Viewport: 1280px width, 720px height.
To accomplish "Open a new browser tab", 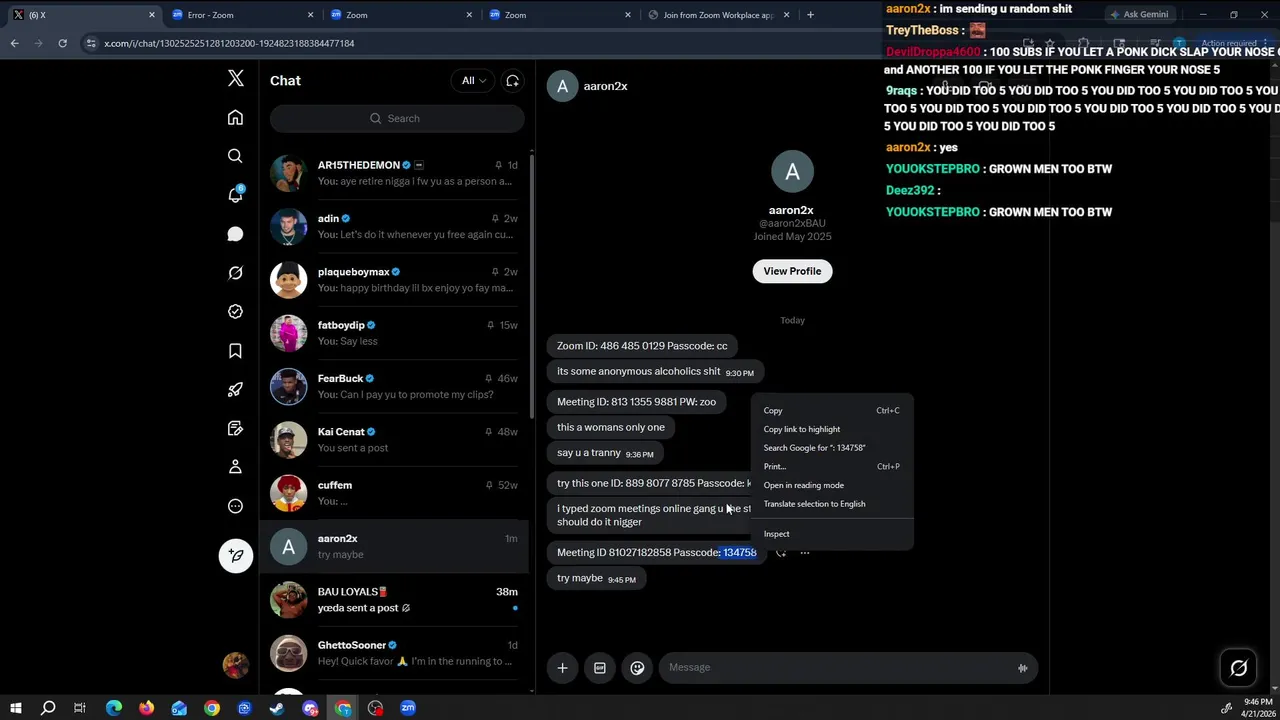I will coord(810,15).
